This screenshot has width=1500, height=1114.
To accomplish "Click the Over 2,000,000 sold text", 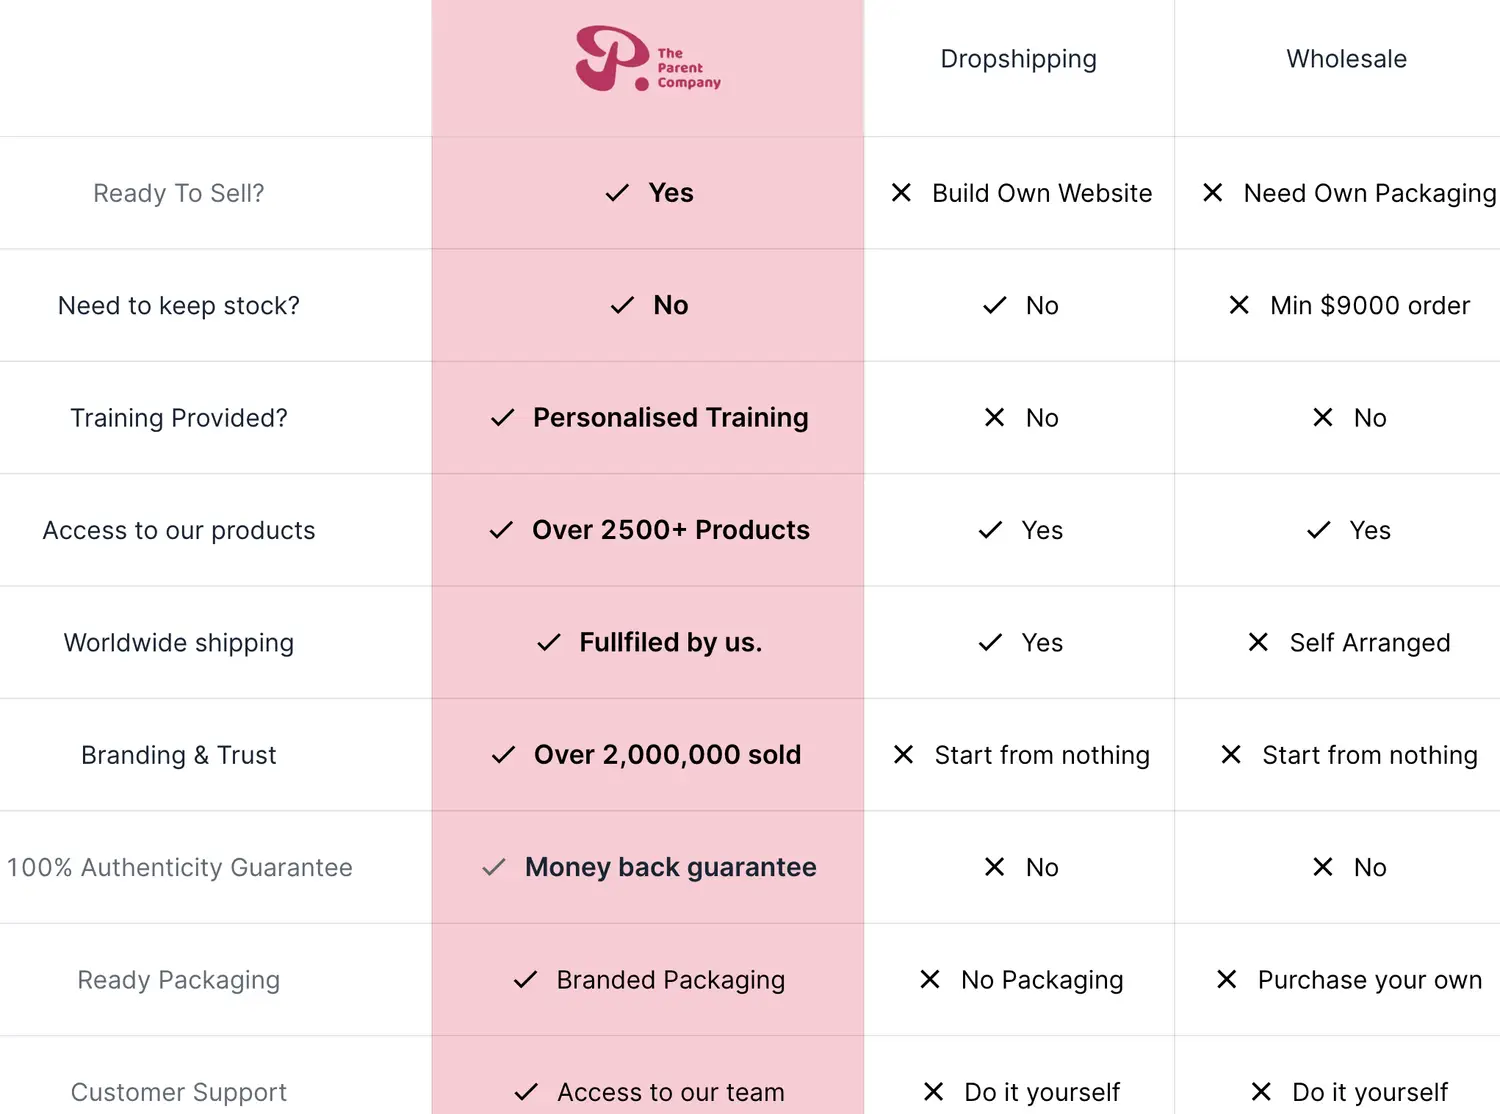I will [667, 755].
